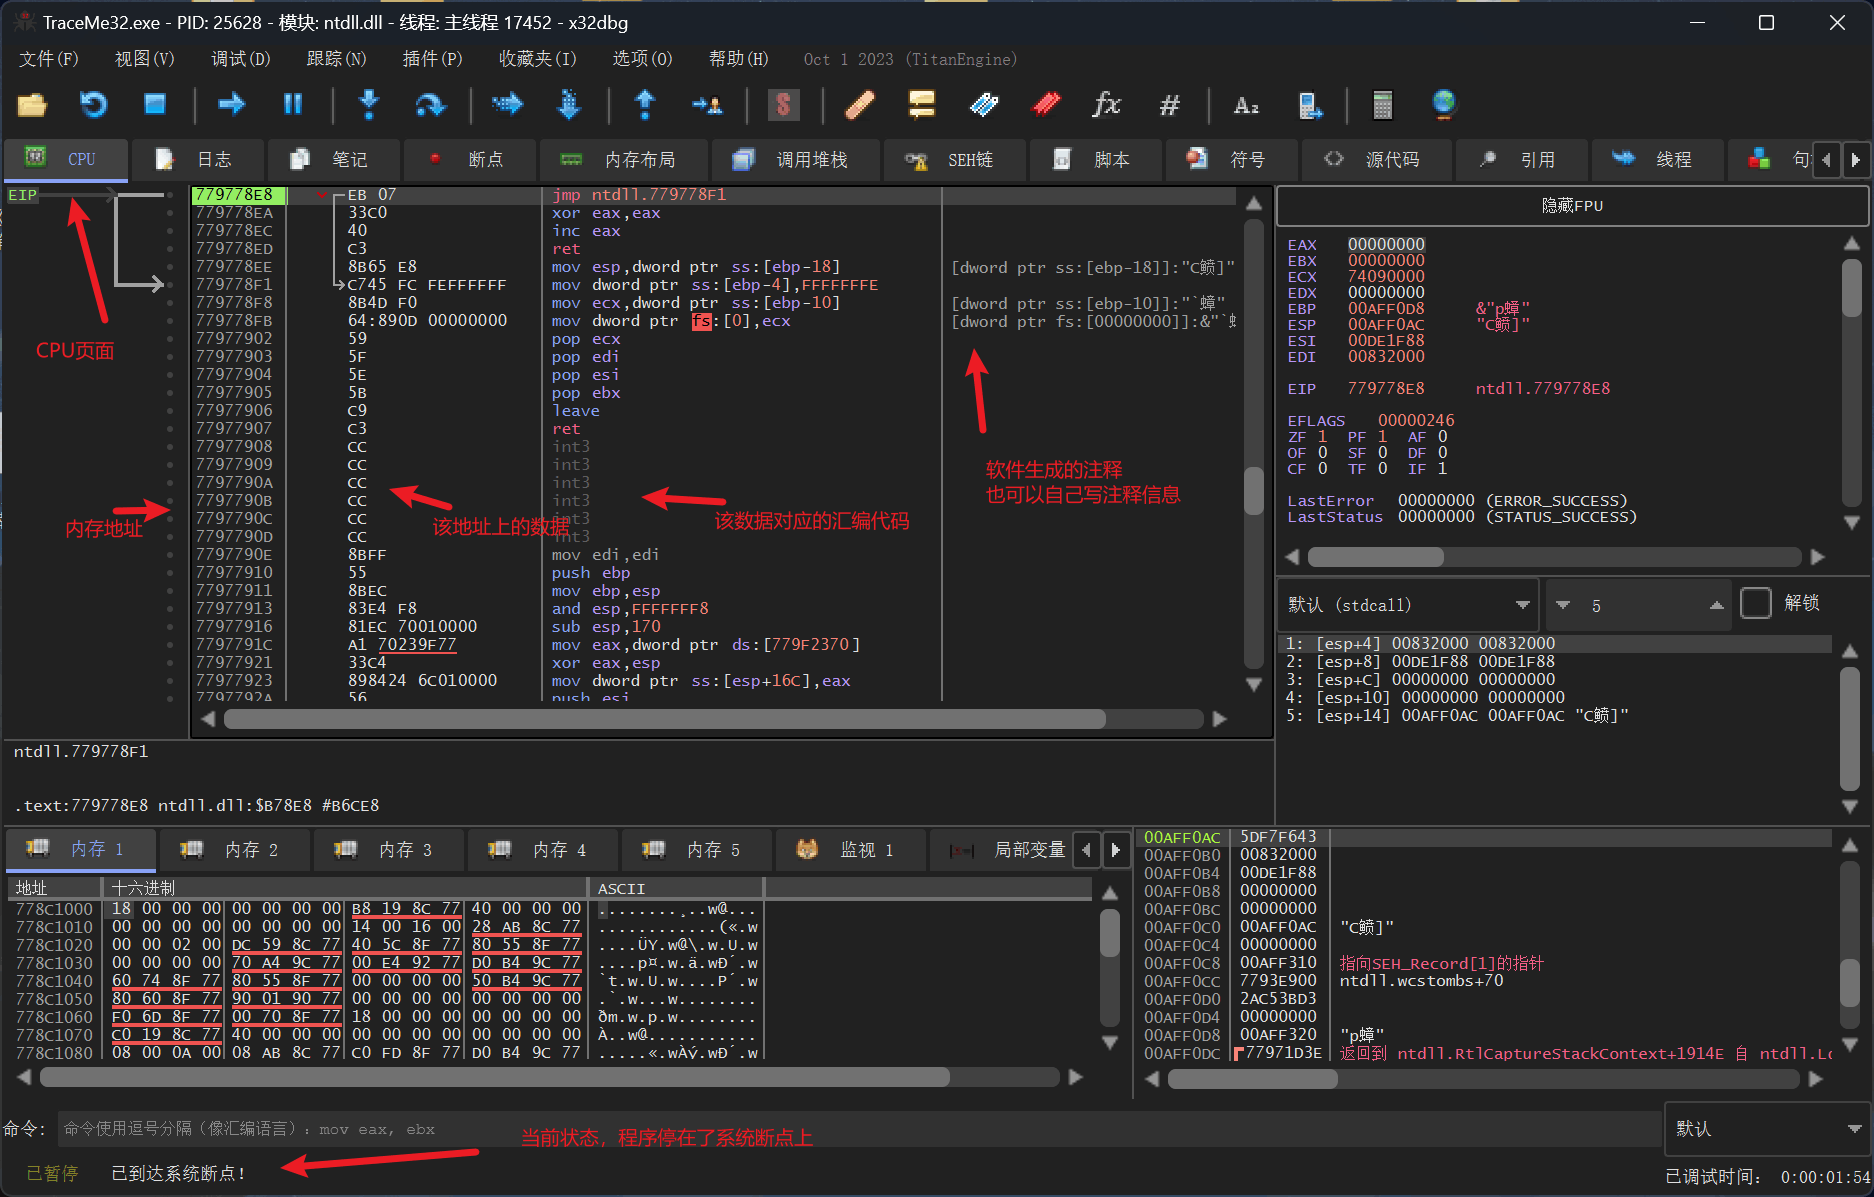
Task: Open the strings Az icon
Action: tap(1246, 104)
